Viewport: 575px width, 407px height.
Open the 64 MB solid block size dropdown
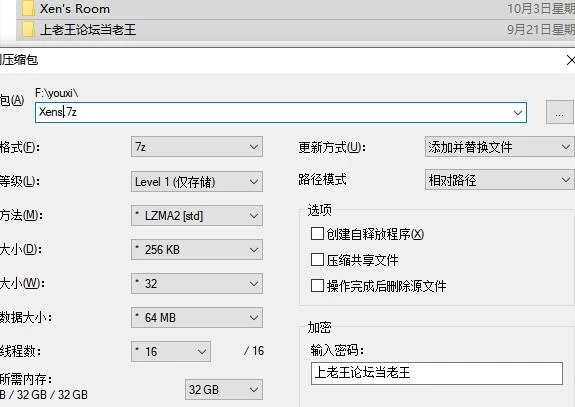coord(197,318)
